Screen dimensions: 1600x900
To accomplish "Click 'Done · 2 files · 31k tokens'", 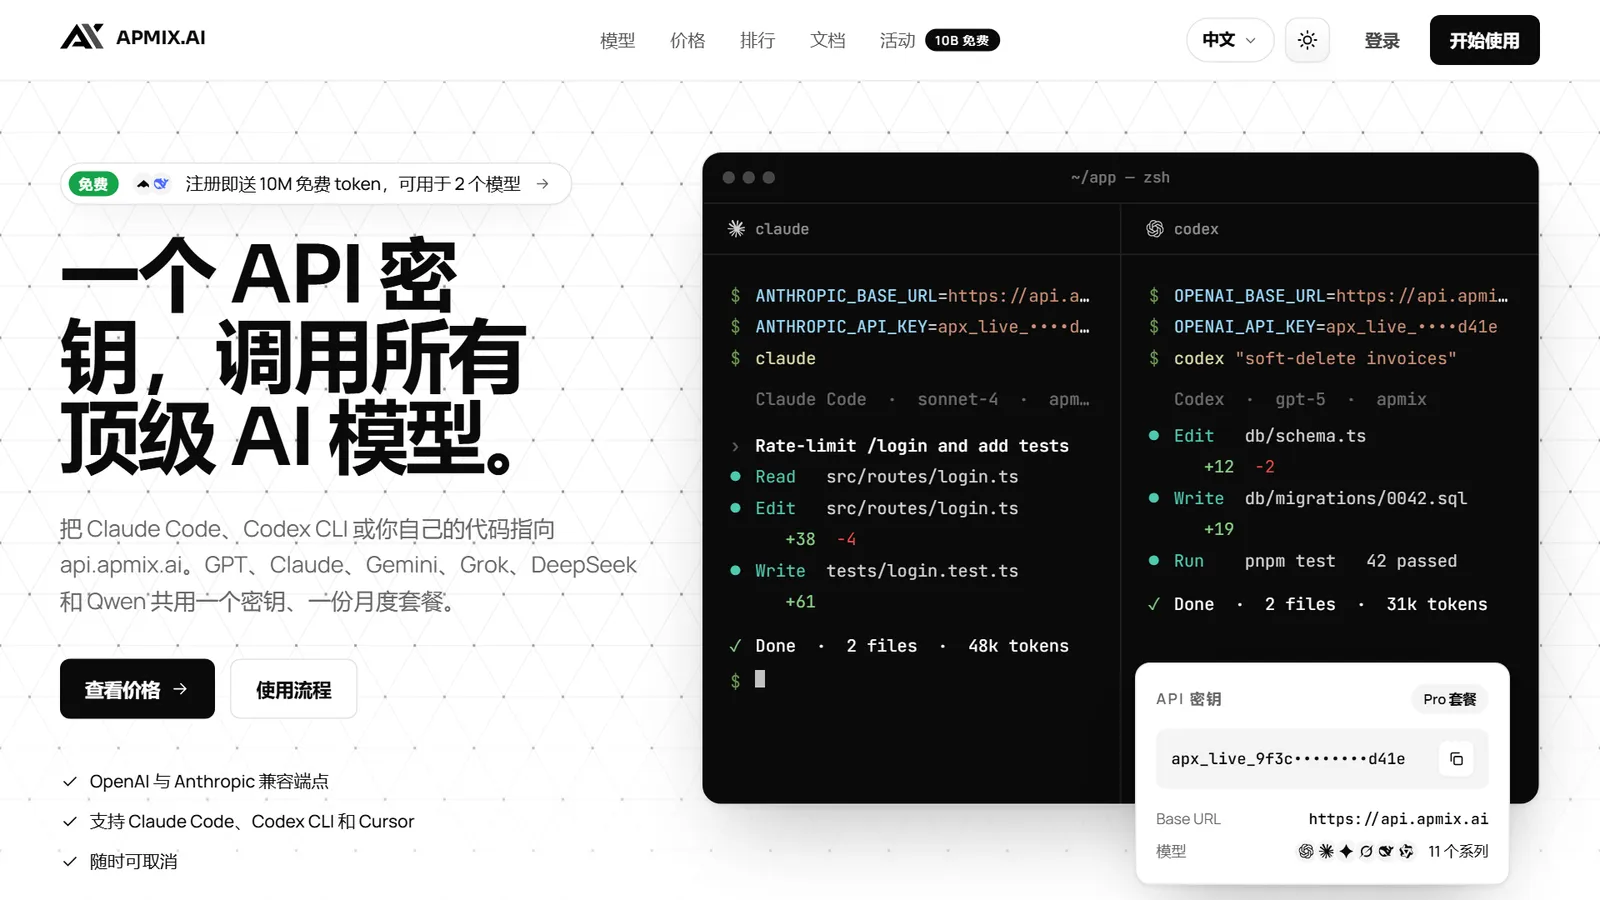I will pos(1330,604).
